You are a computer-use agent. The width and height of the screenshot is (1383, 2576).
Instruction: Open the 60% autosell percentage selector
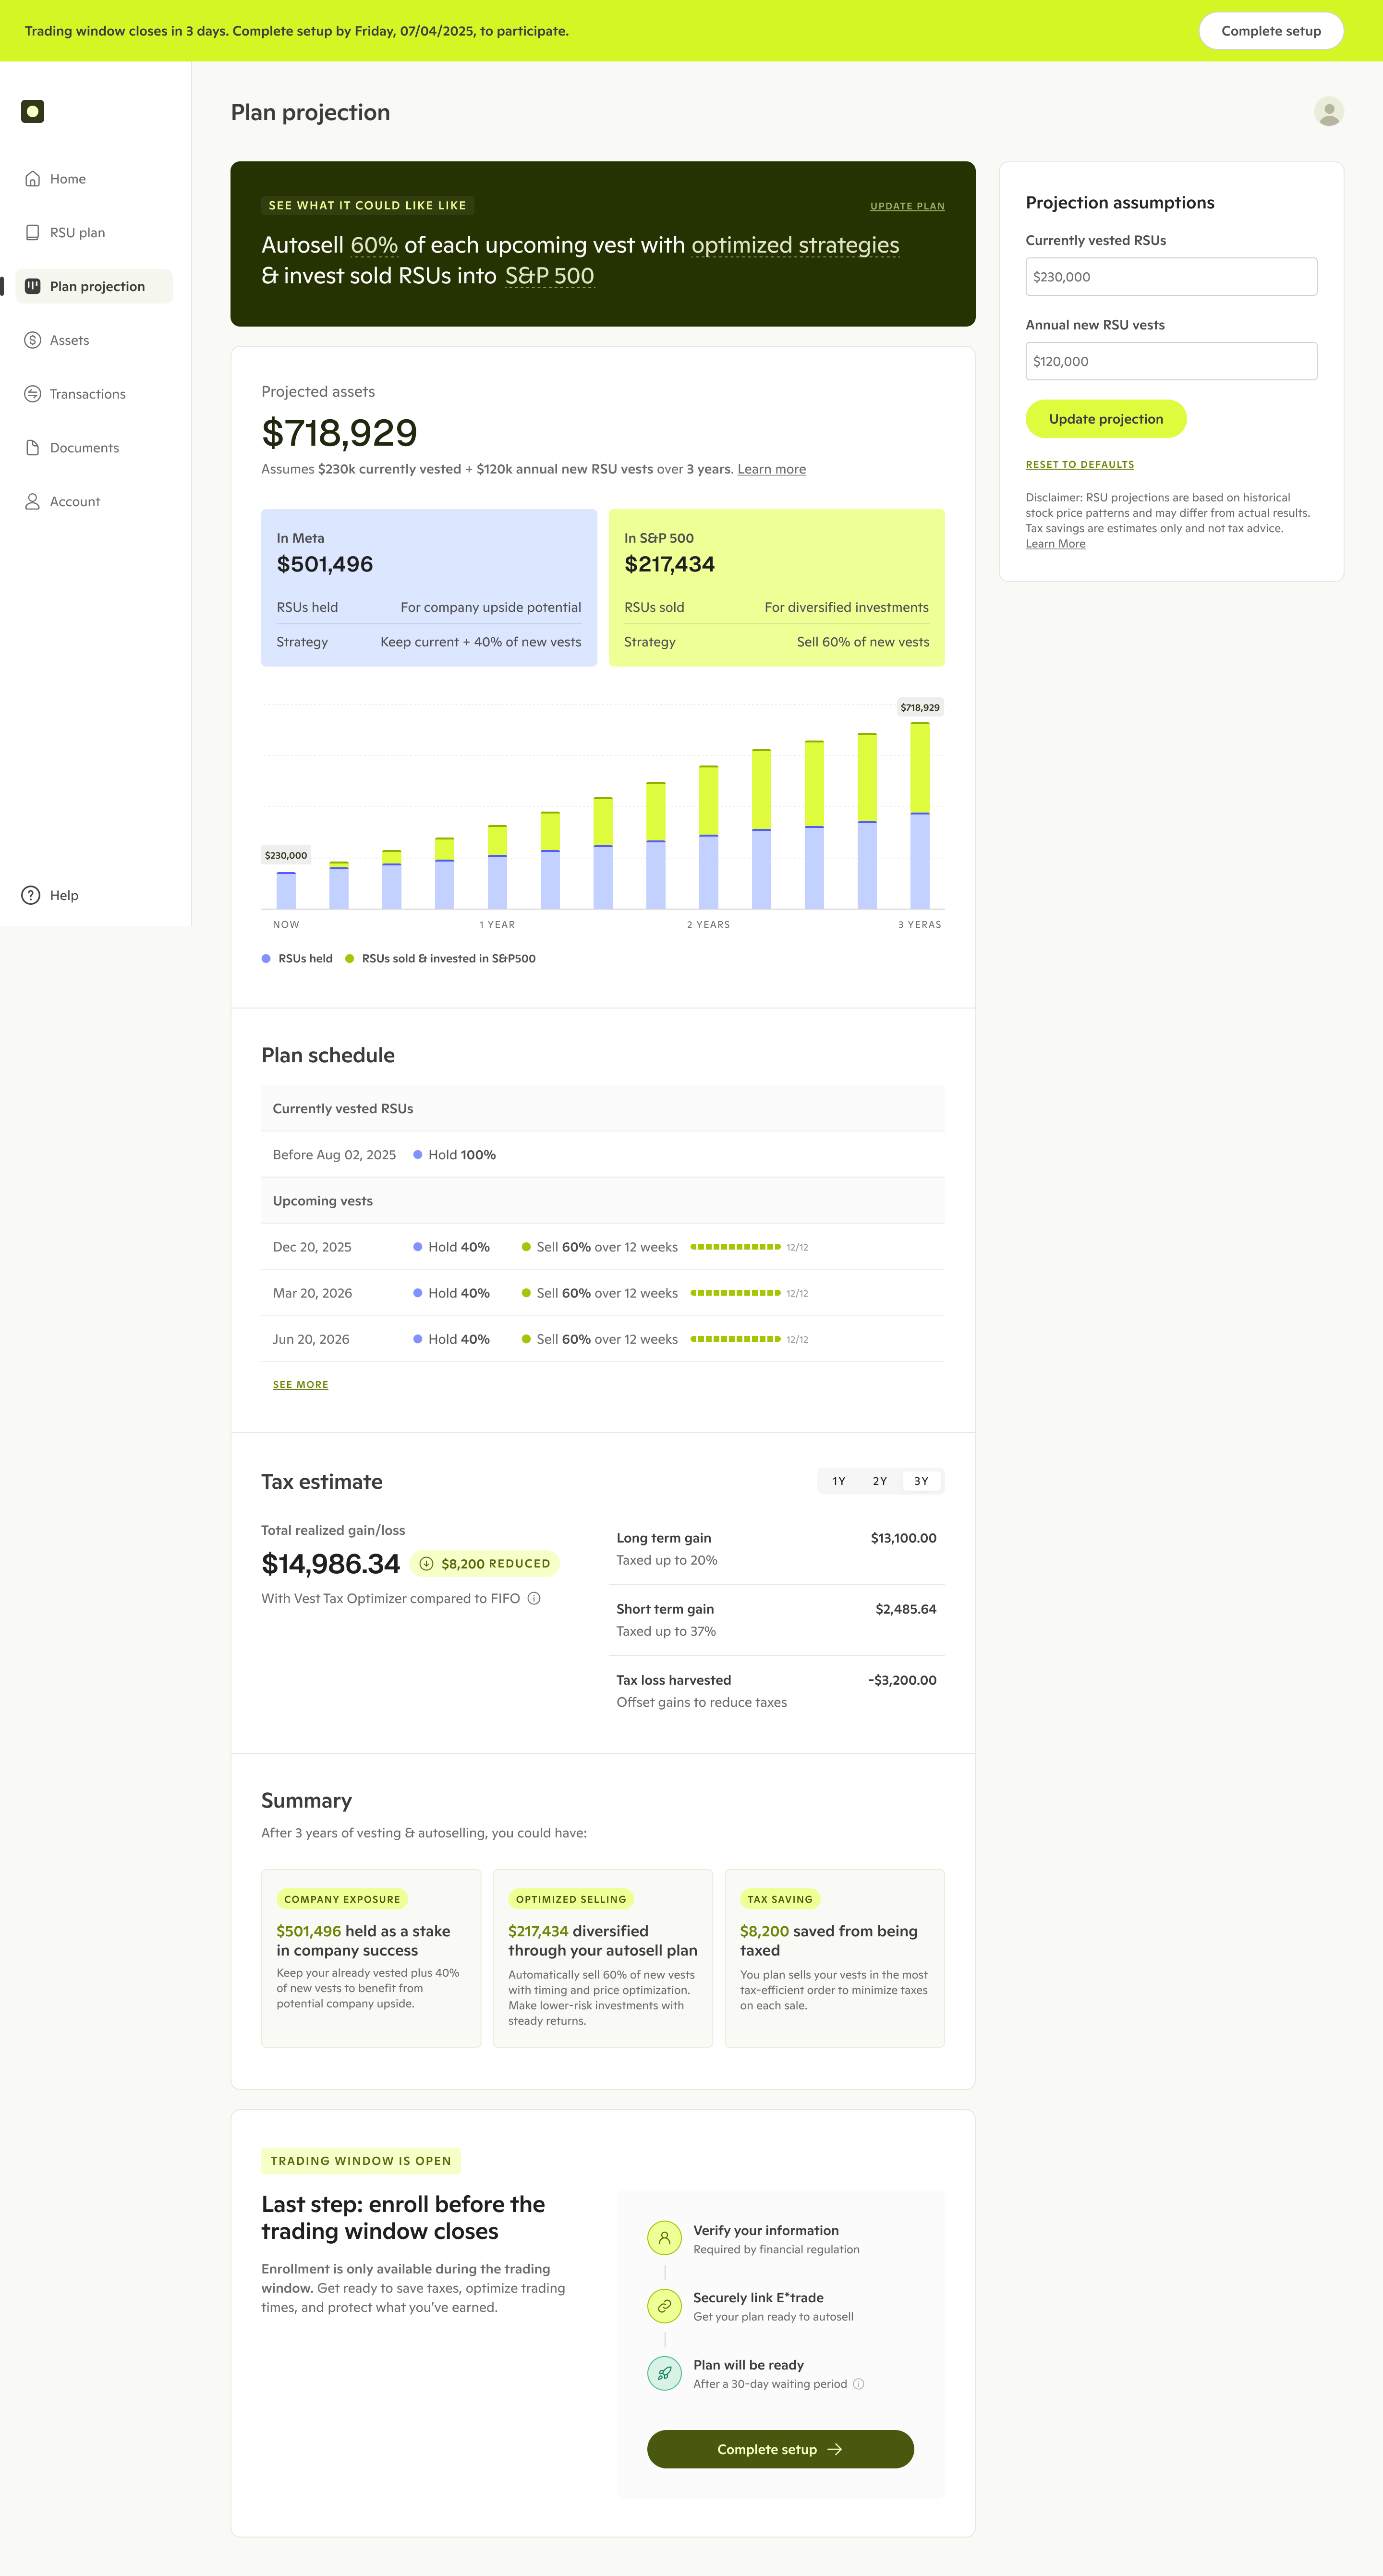pos(374,245)
